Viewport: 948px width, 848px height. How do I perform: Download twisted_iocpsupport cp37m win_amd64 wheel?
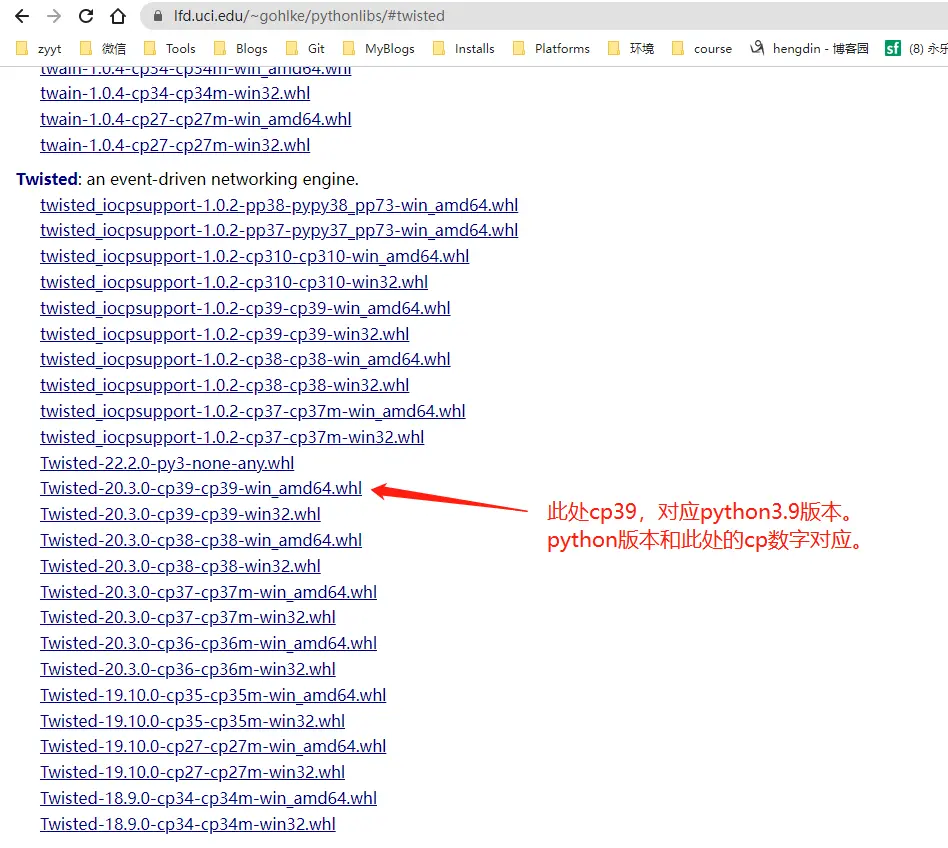253,411
